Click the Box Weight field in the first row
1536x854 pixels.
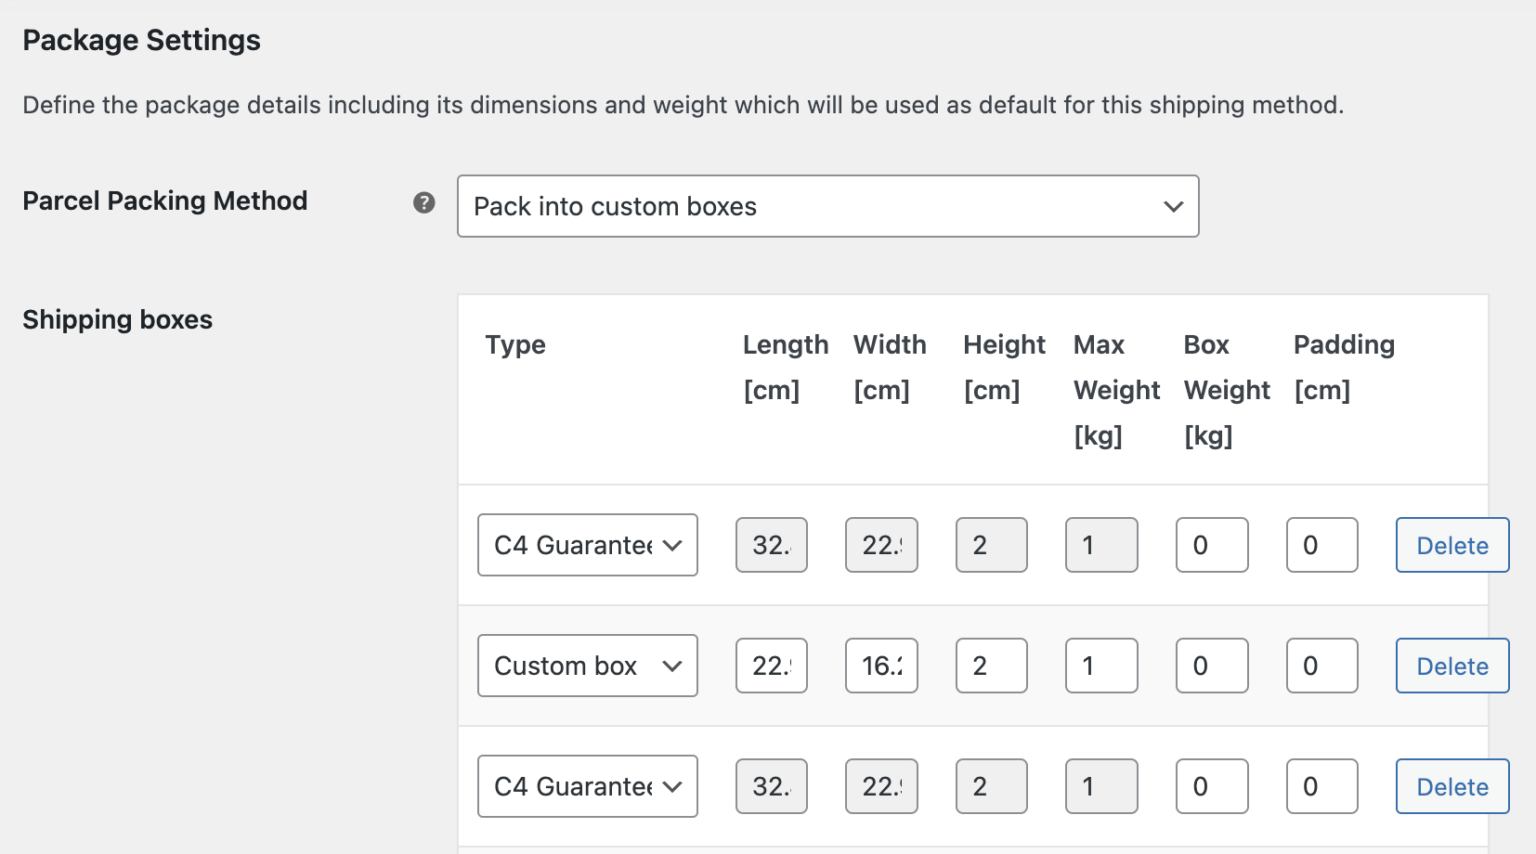pyautogui.click(x=1211, y=545)
